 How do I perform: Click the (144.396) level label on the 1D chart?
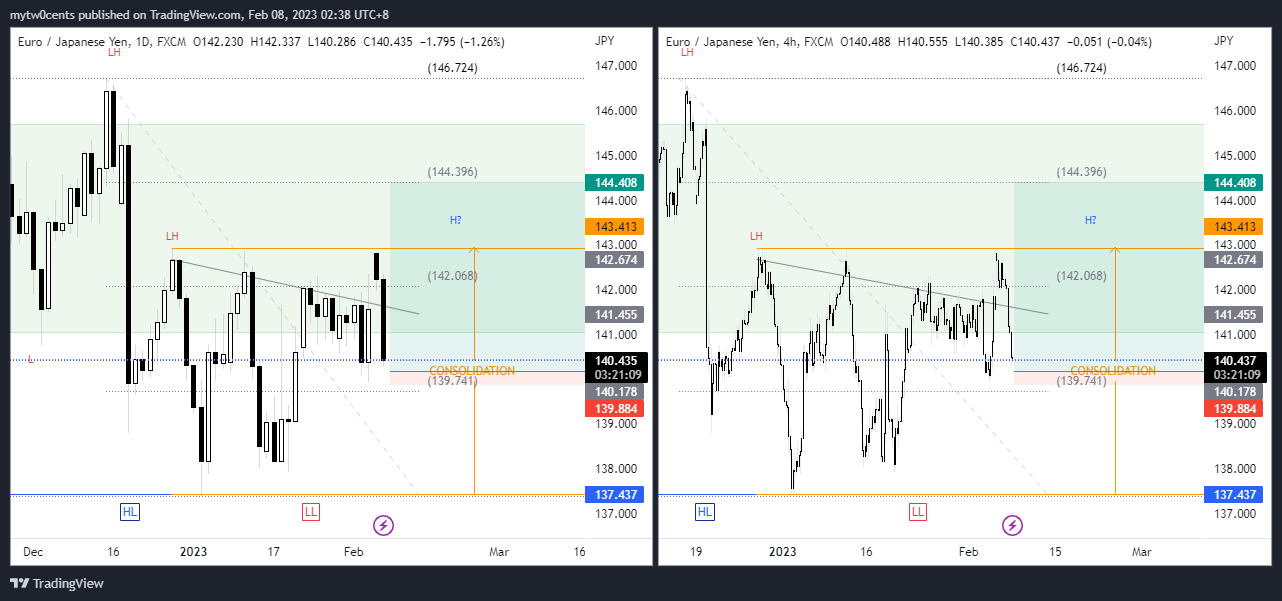[452, 172]
